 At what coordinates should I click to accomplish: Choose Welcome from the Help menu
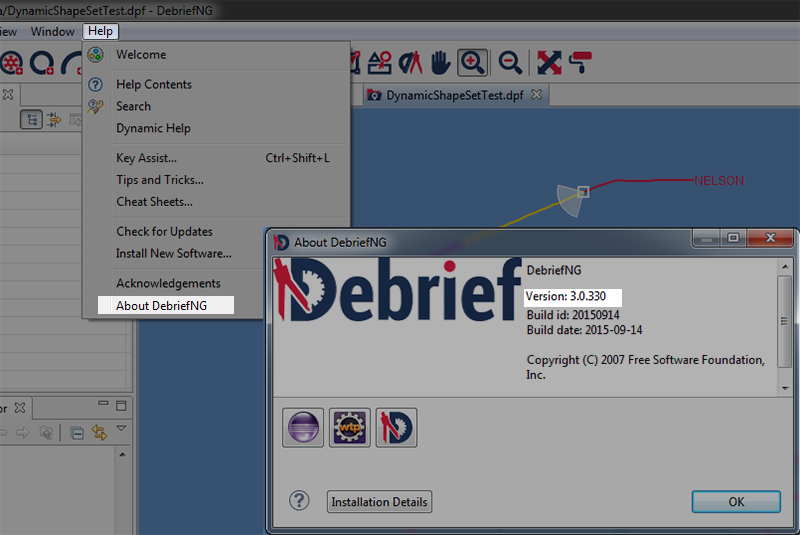coord(217,55)
